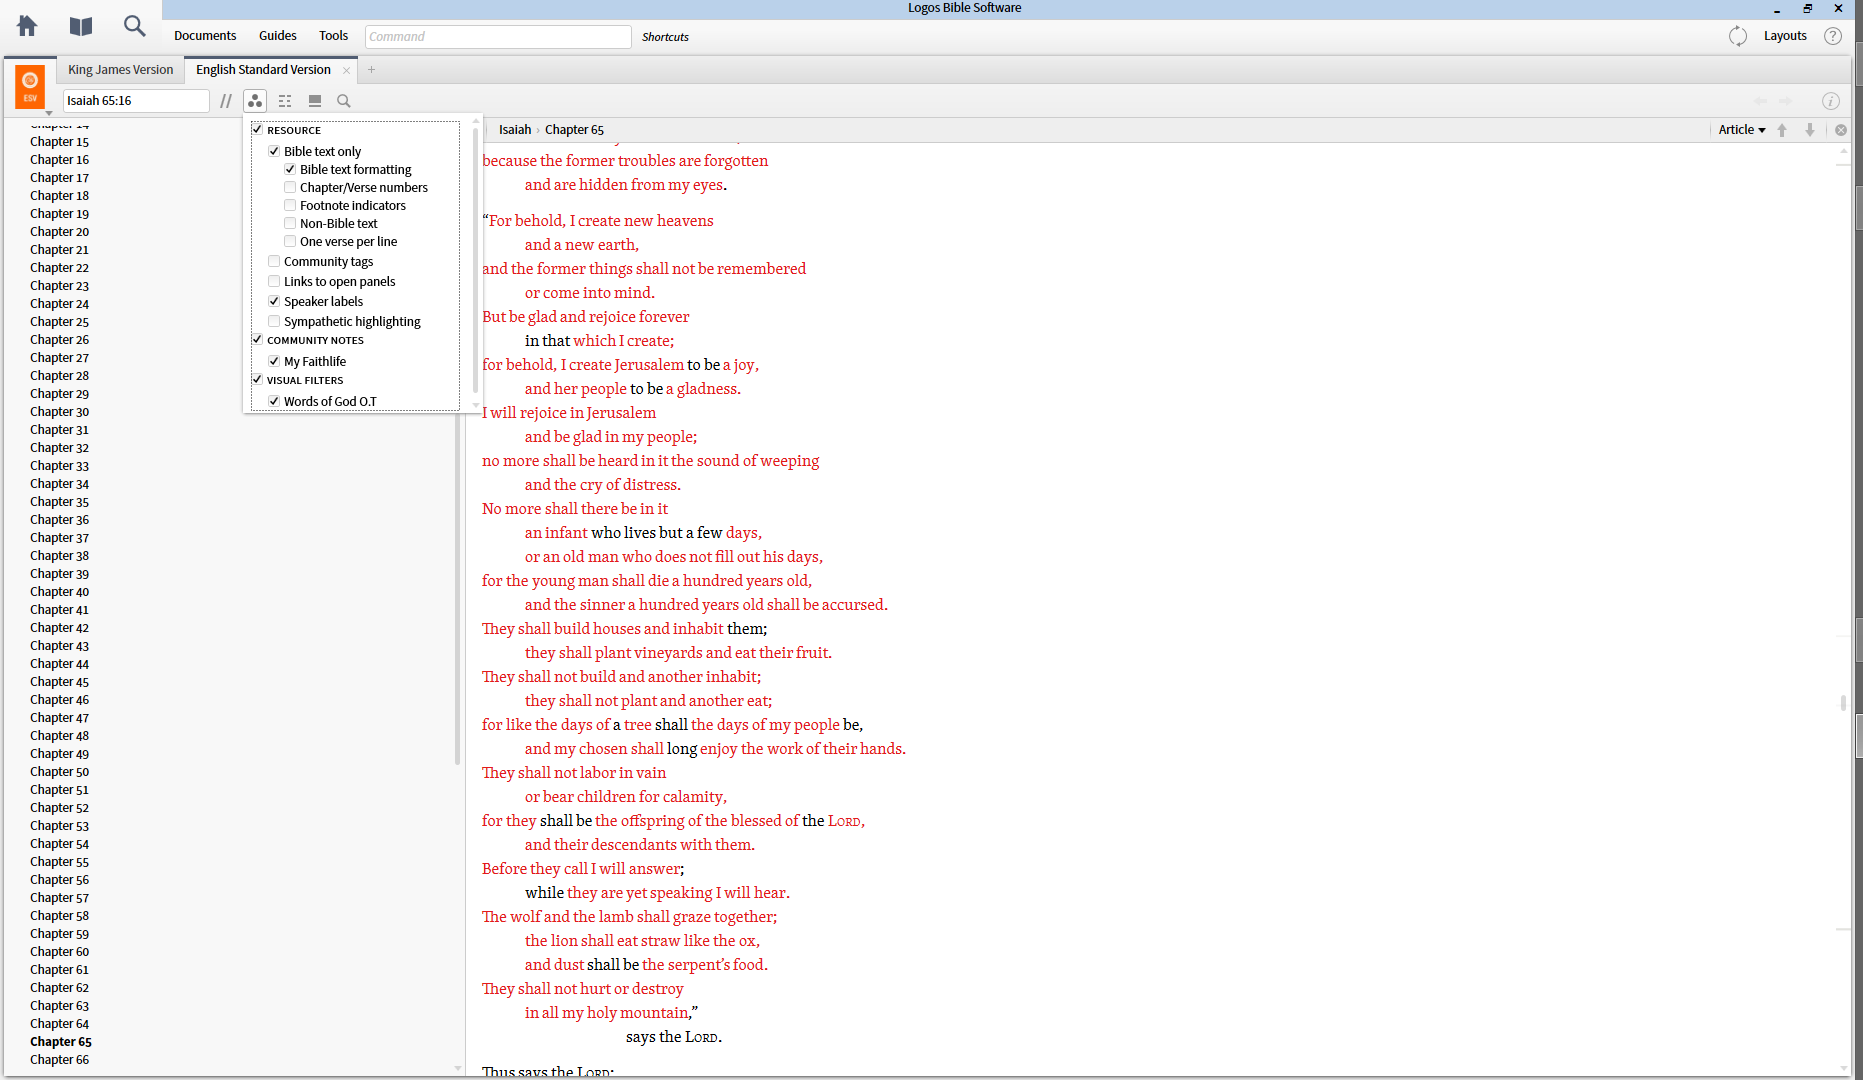1863x1080 pixels.
Task: Focus the Command input box
Action: coord(498,37)
